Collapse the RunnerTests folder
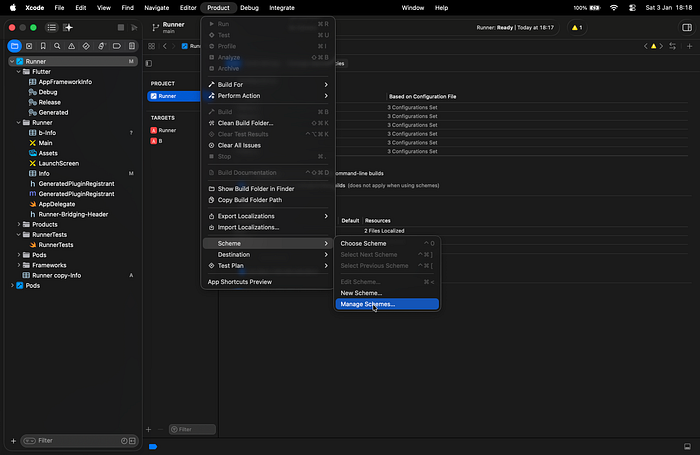Viewport: 700px width, 455px height. pyautogui.click(x=19, y=234)
